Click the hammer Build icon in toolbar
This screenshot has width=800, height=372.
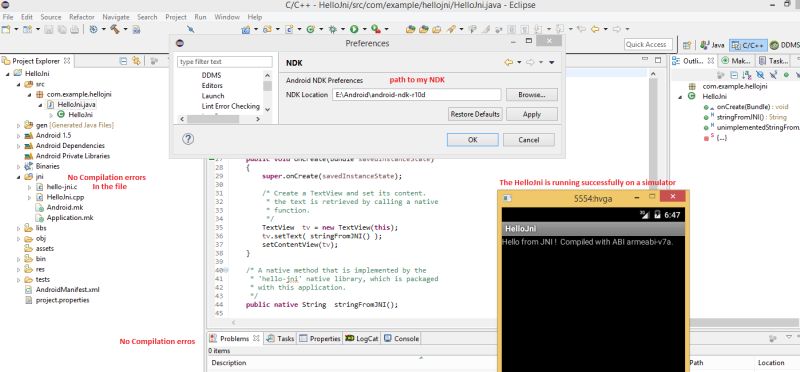coord(114,30)
